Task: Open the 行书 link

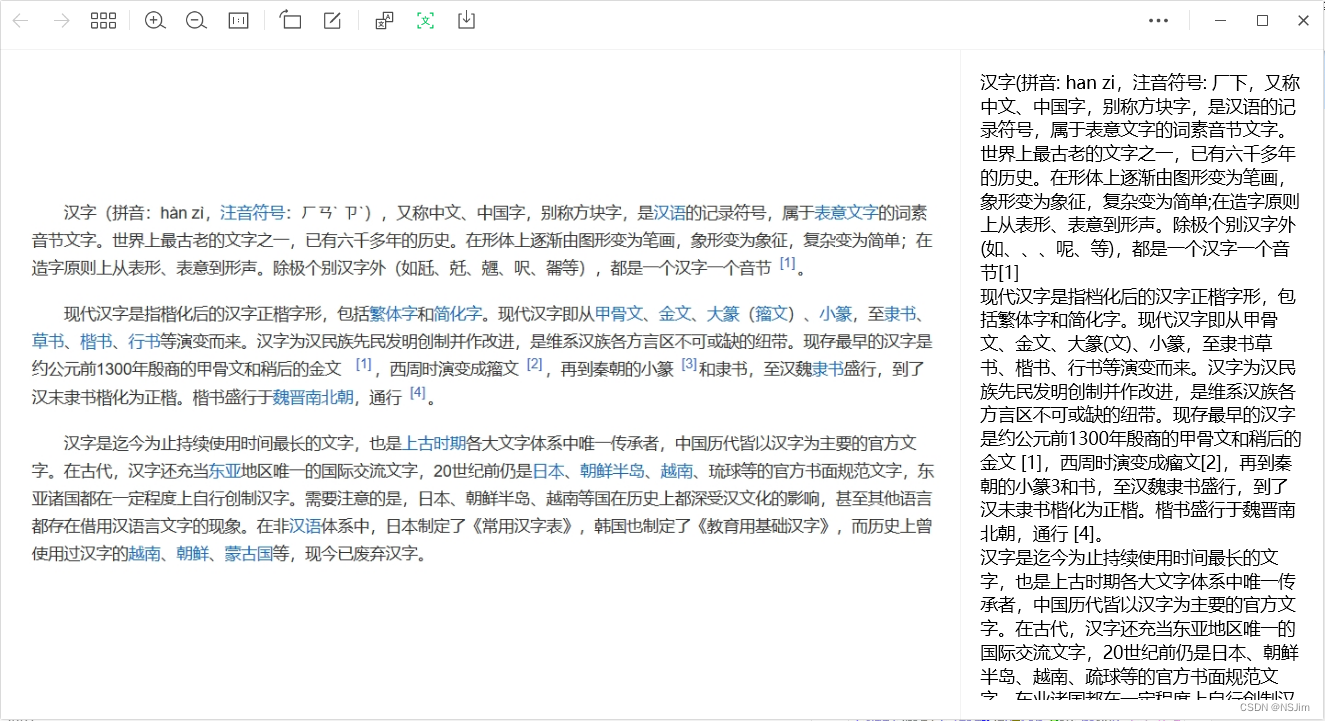Action: 144,341
